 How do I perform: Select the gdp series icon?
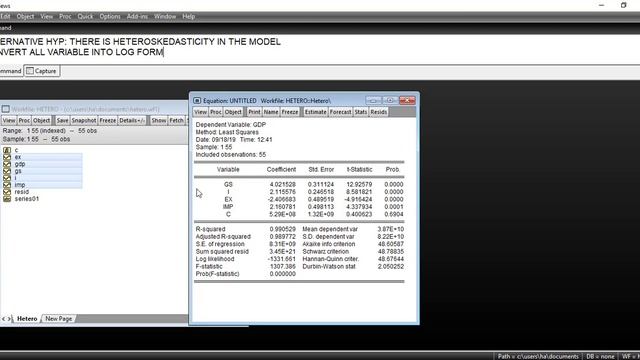tap(7, 164)
